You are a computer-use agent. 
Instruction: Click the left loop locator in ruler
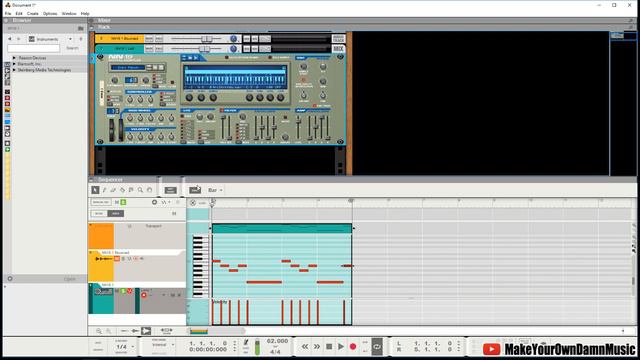point(213,201)
